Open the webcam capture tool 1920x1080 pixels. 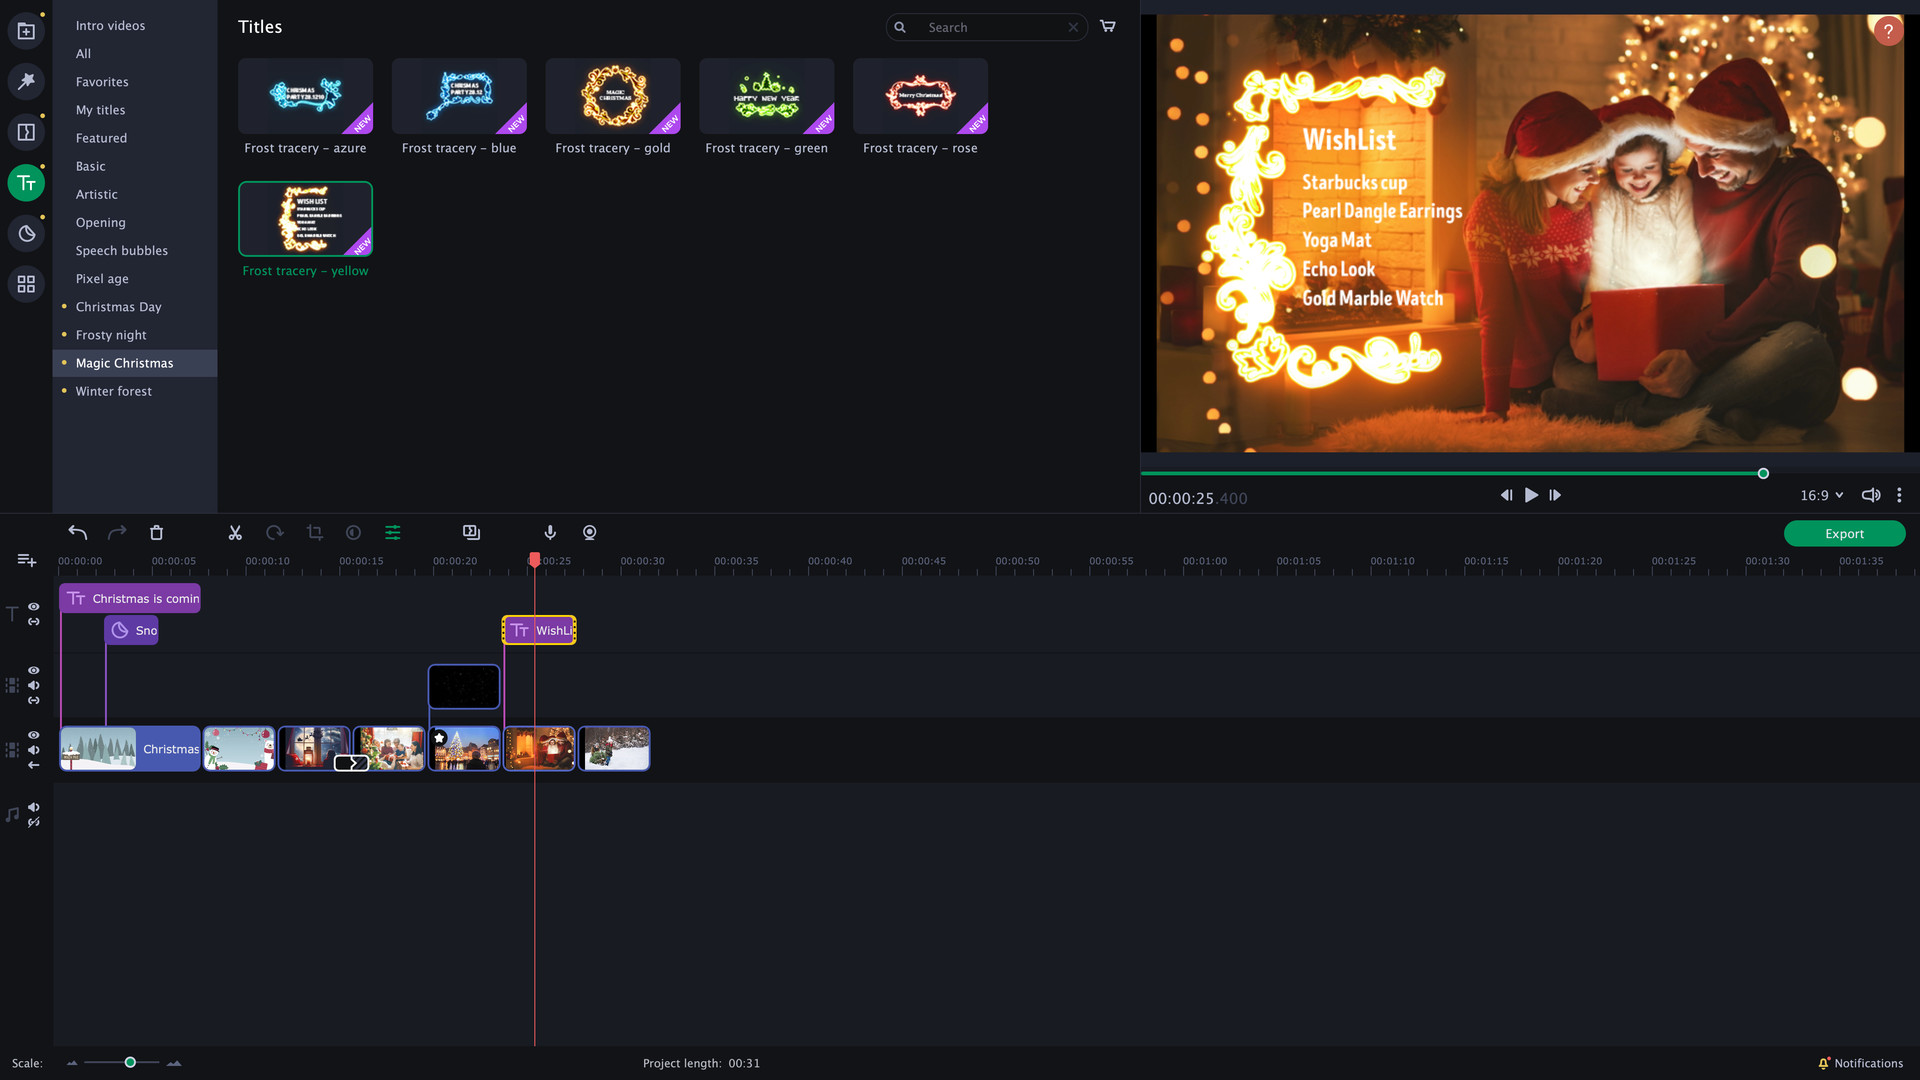[x=589, y=532]
